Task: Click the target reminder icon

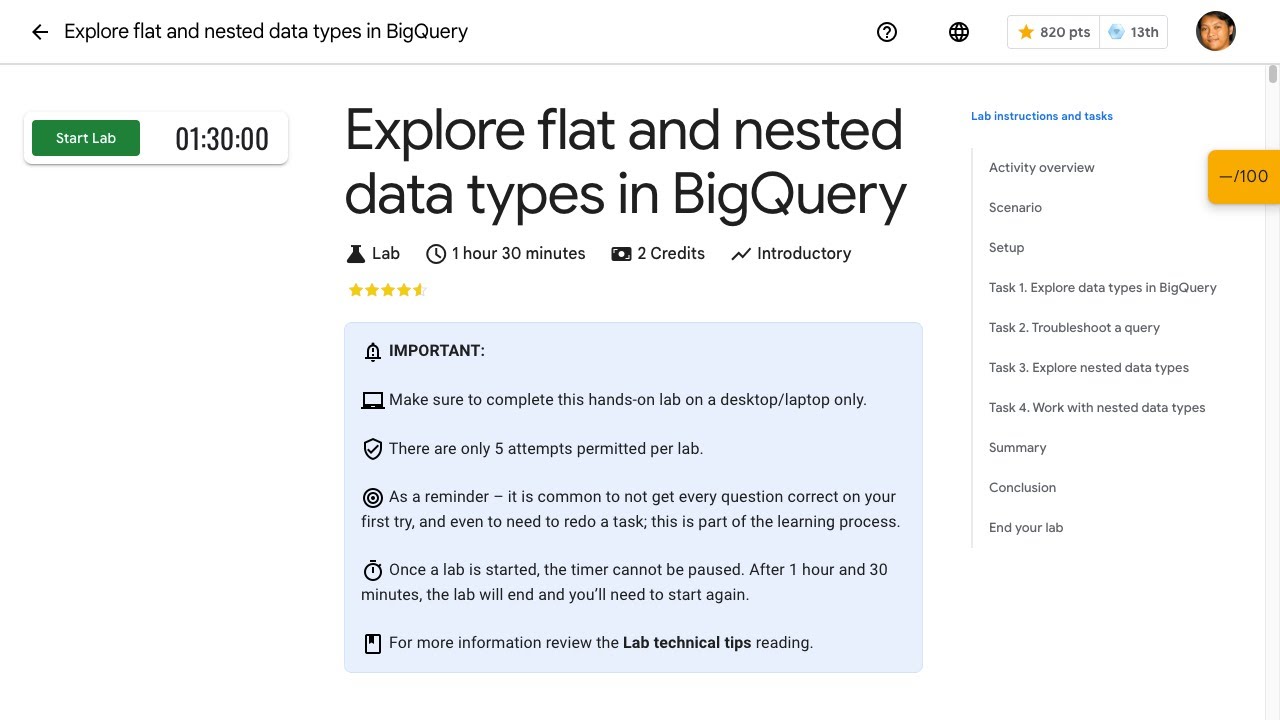Action: pos(373,497)
